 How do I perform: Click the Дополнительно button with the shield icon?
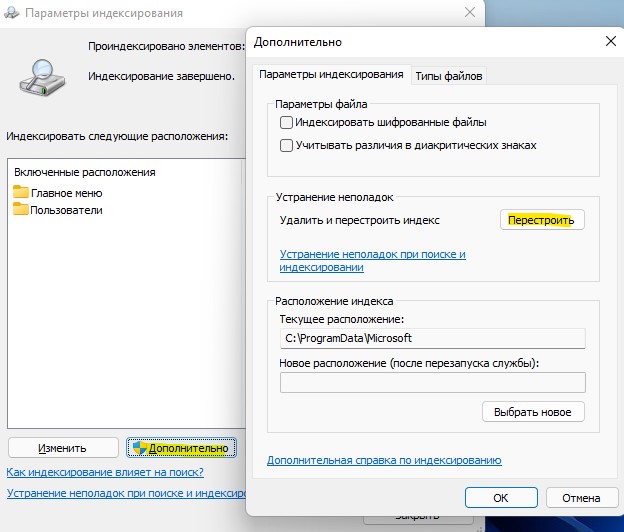pos(181,448)
